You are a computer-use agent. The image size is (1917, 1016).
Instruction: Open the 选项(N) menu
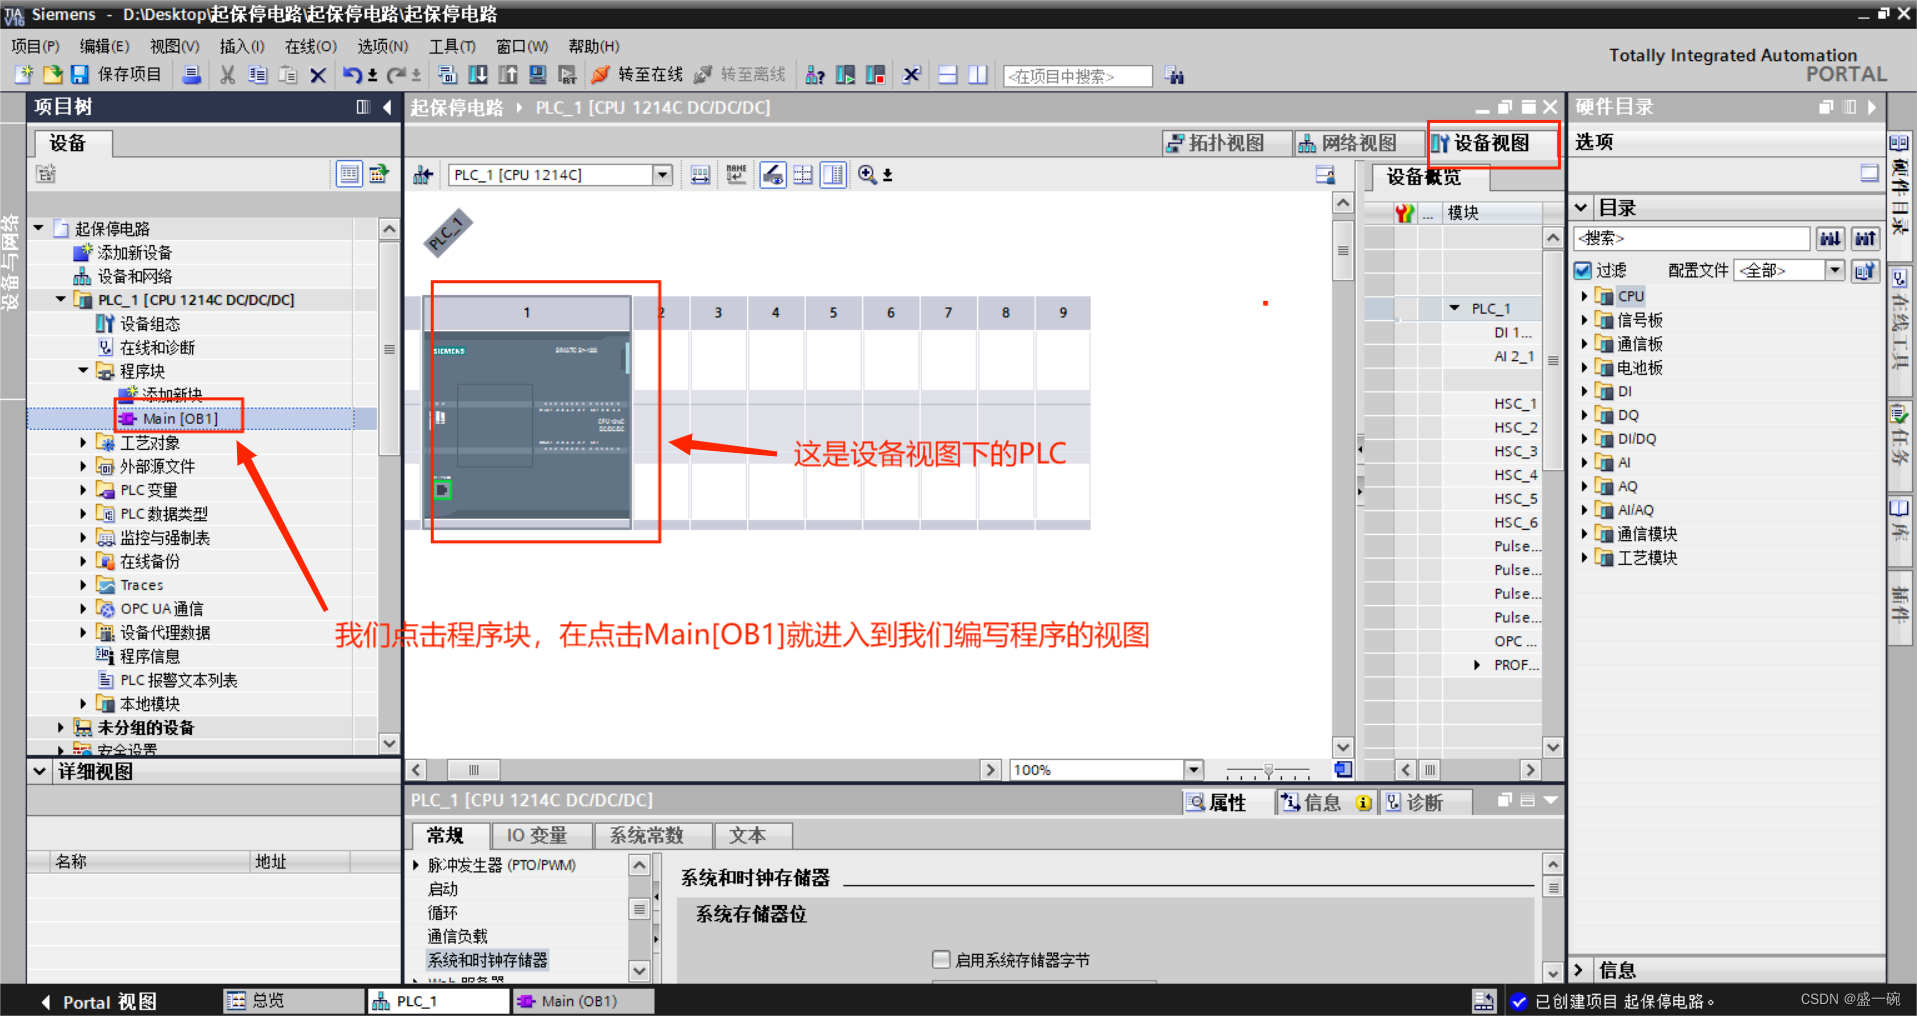[383, 46]
